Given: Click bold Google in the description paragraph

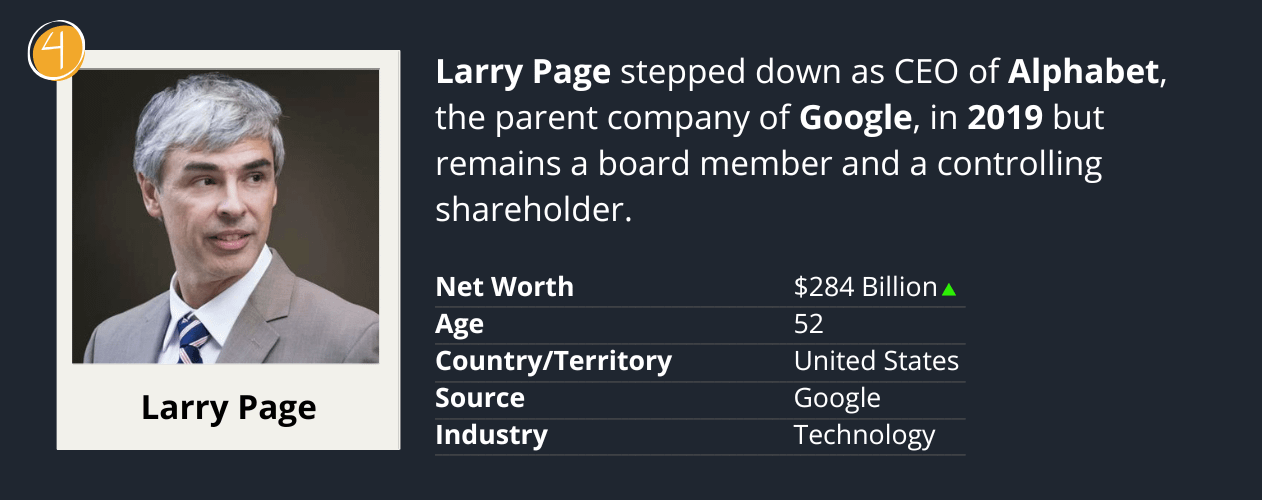Looking at the screenshot, I should pyautogui.click(x=855, y=119).
